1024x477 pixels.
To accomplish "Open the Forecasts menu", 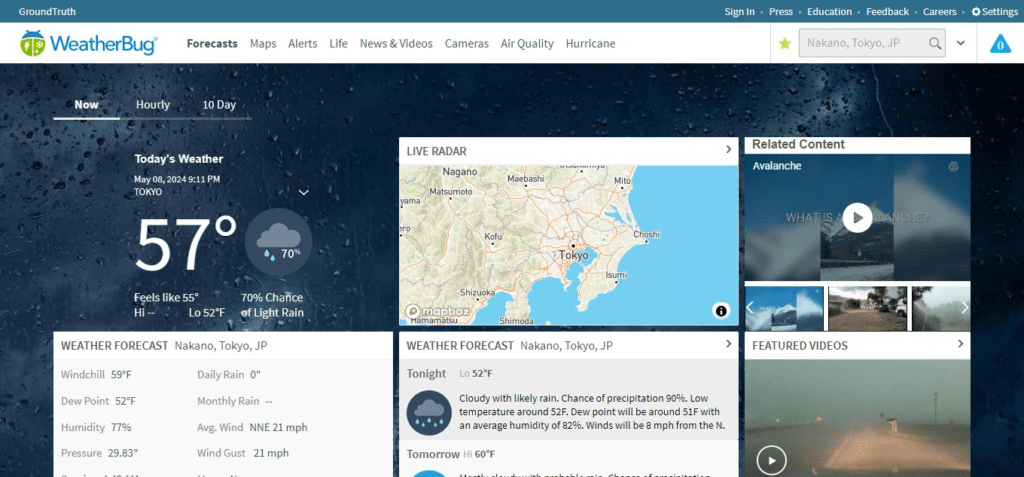I will tap(212, 44).
